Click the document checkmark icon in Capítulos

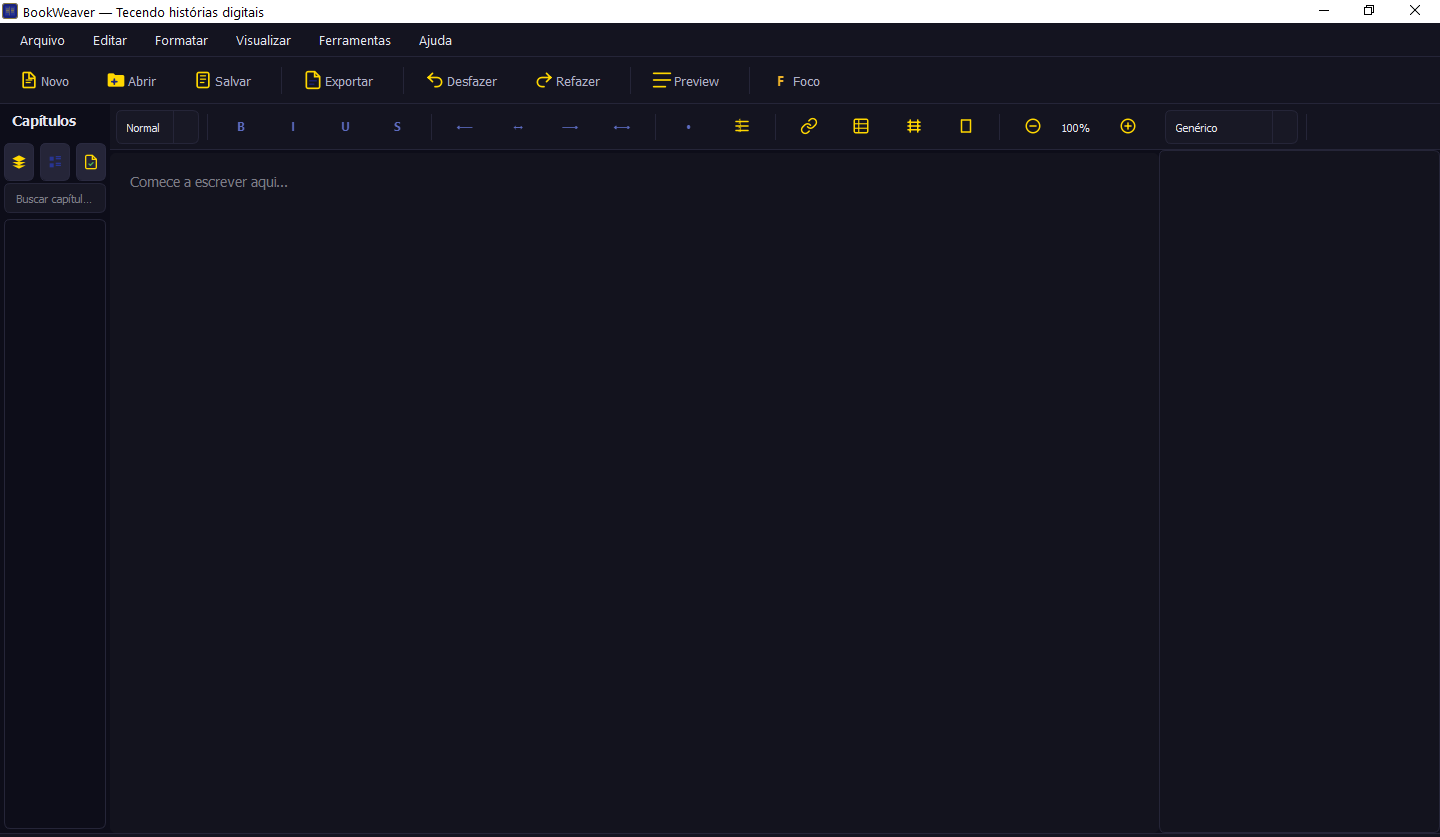(x=91, y=162)
